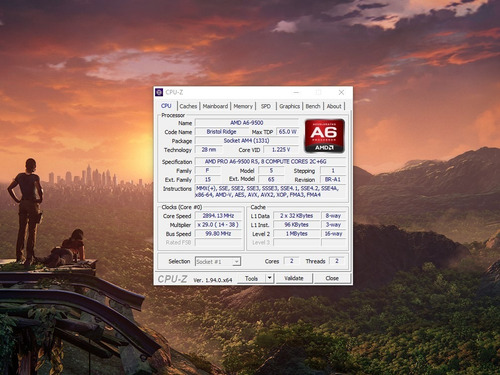Open the Socket #1 selection dropdown

click(x=218, y=262)
